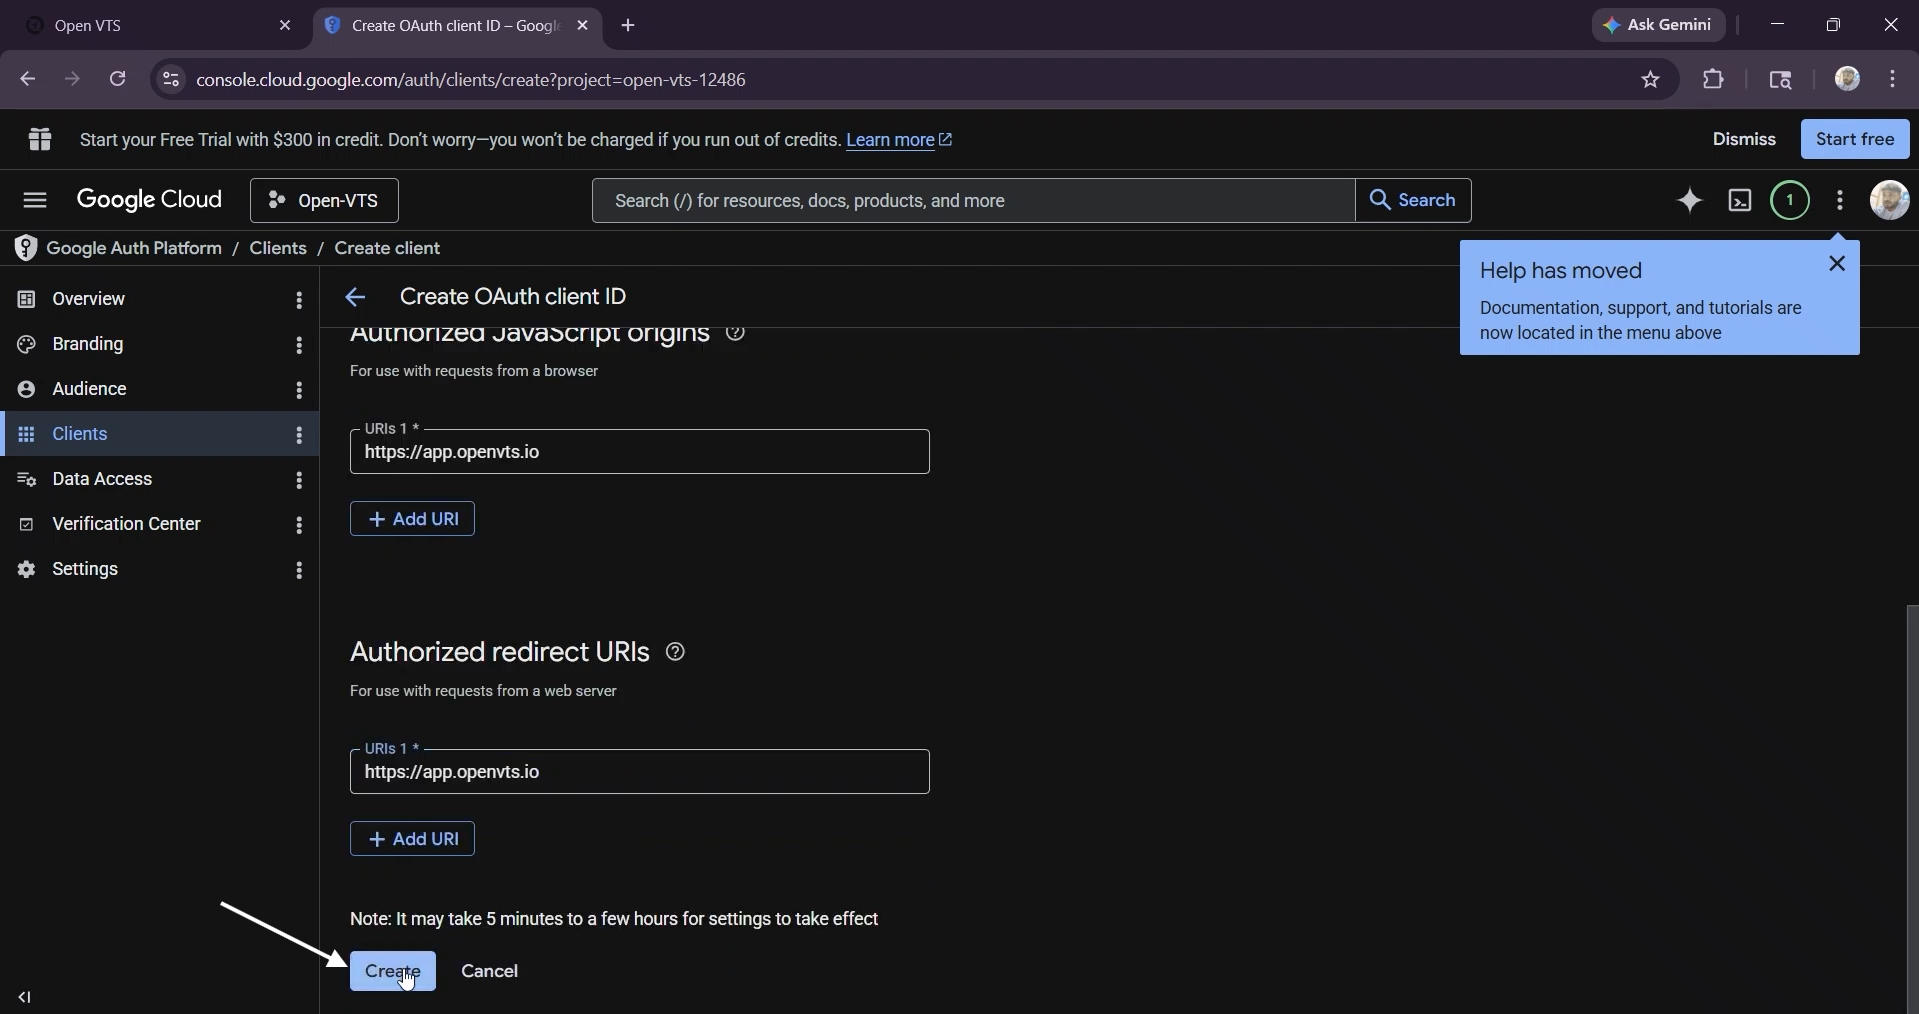Open the Verification Center three-dot menu
The height and width of the screenshot is (1014, 1919).
[299, 525]
